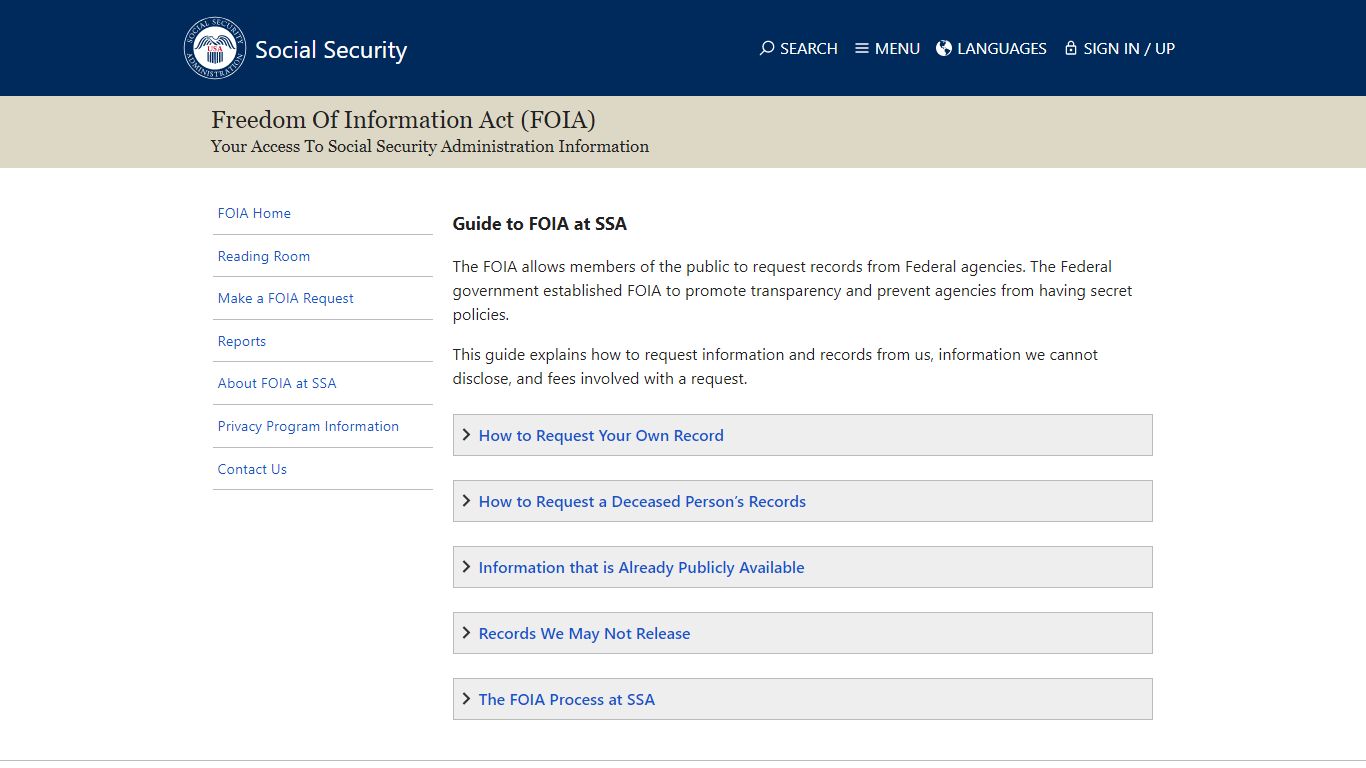Image resolution: width=1366 pixels, height=768 pixels.
Task: Choose LANGUAGES in the header
Action: point(1002,48)
